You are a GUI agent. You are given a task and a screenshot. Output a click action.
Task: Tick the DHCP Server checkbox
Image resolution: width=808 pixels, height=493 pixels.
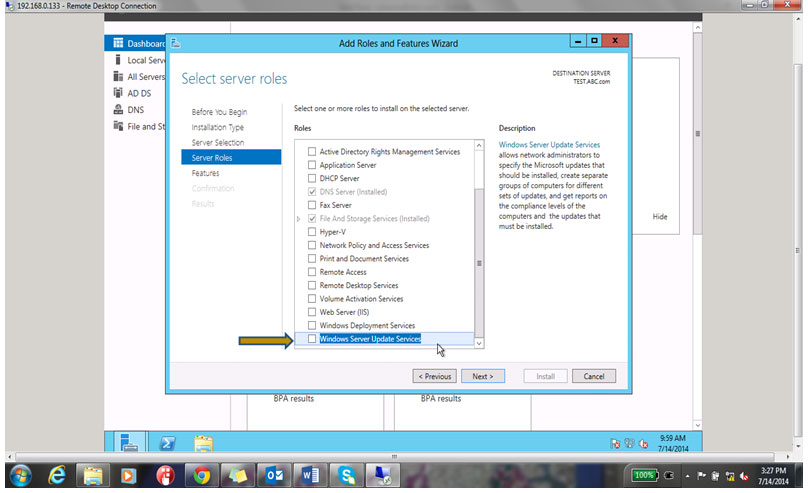click(x=312, y=178)
